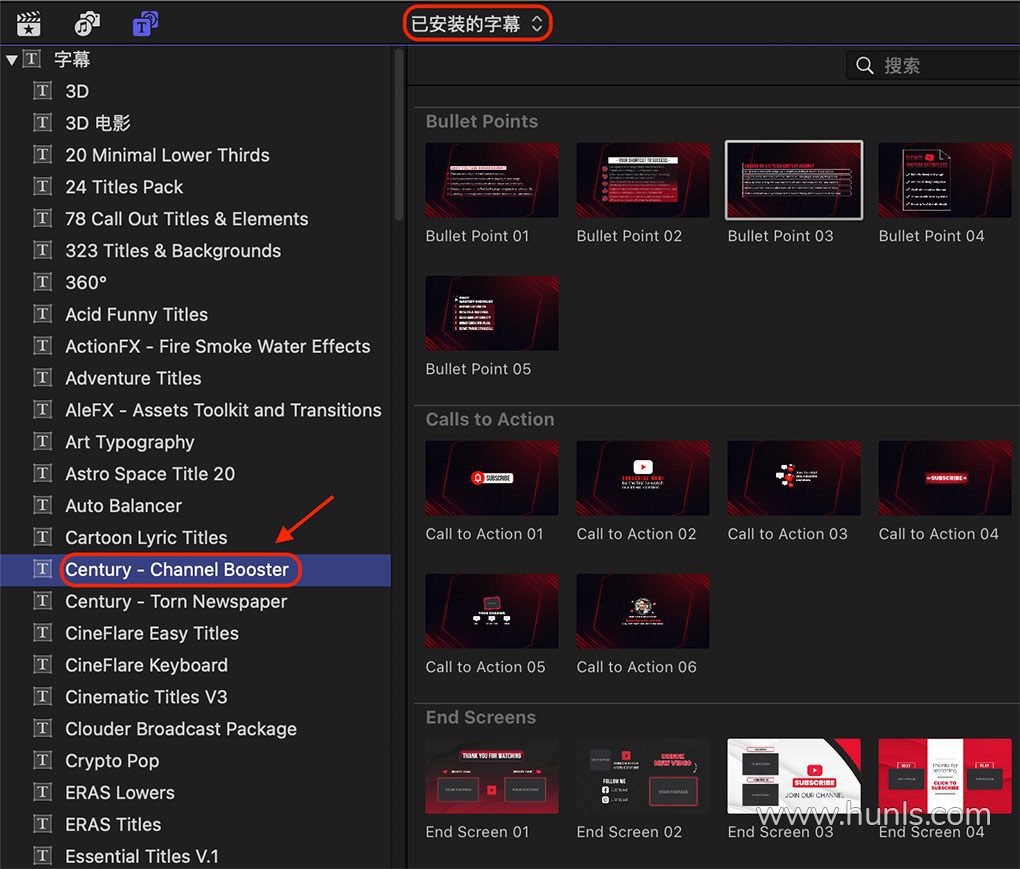Click the magnifier search icon
The image size is (1020, 869).
pos(865,65)
